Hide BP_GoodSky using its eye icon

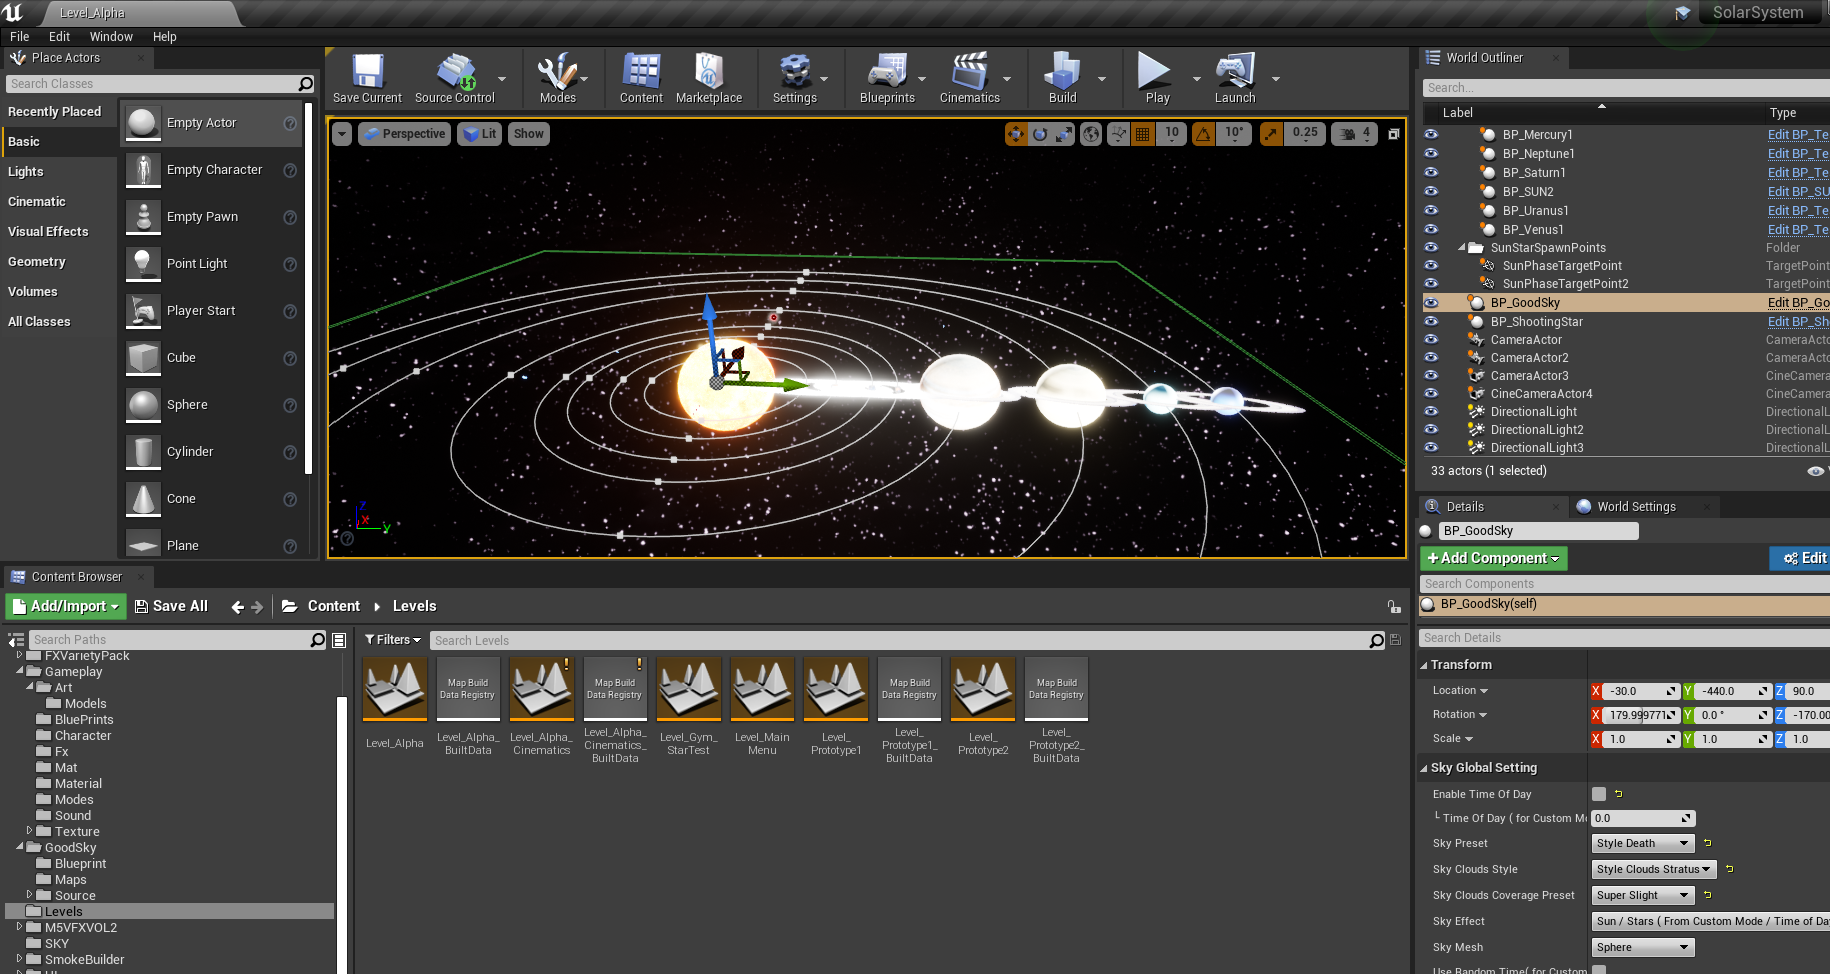pyautogui.click(x=1431, y=303)
